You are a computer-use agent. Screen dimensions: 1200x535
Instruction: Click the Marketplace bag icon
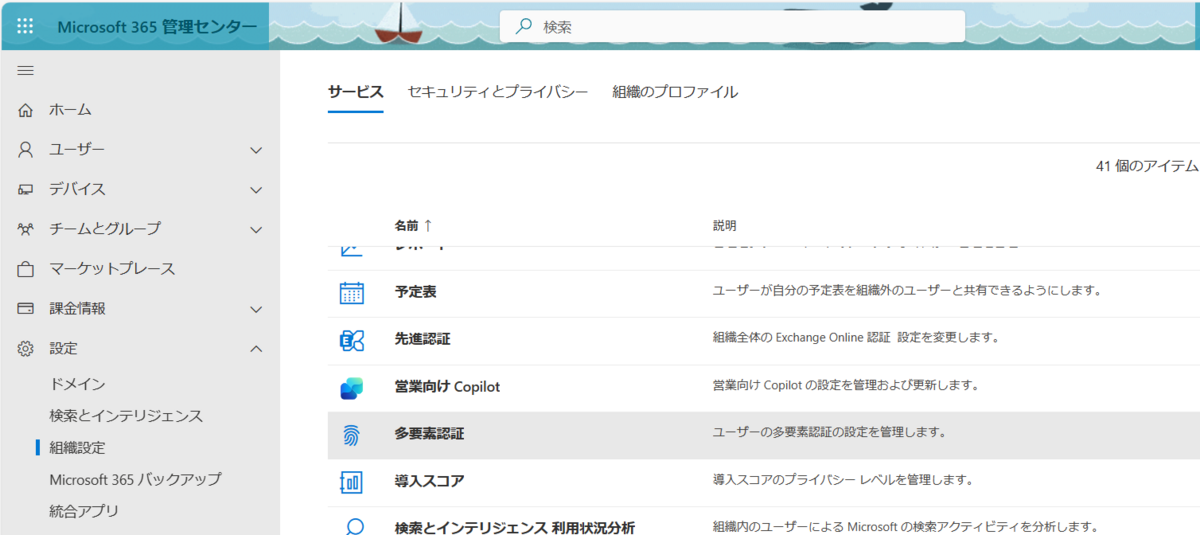[26, 269]
